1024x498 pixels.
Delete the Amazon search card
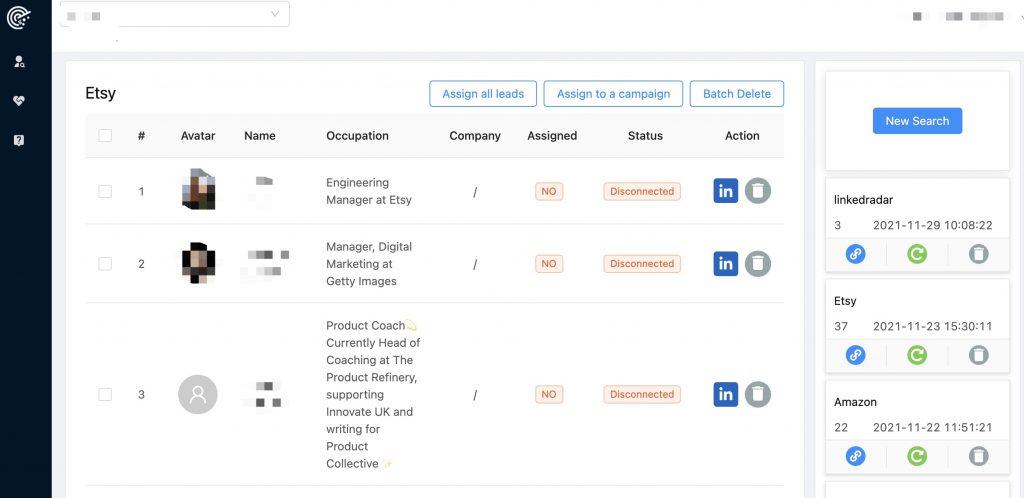[x=978, y=456]
